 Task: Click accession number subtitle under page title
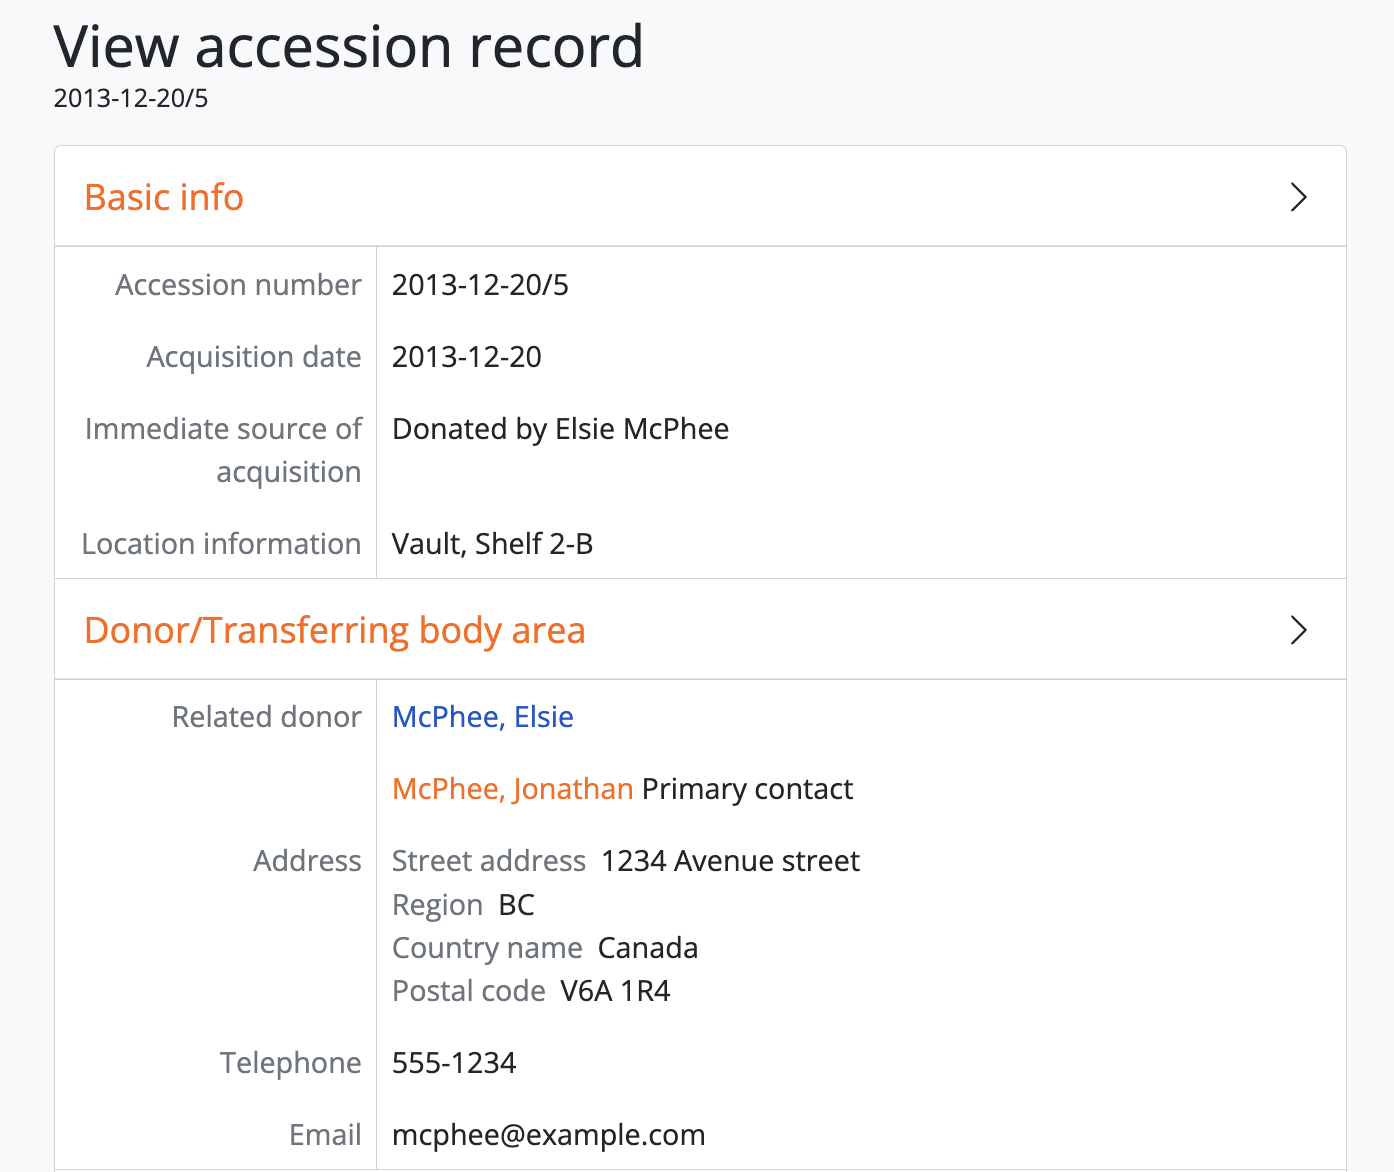(131, 98)
